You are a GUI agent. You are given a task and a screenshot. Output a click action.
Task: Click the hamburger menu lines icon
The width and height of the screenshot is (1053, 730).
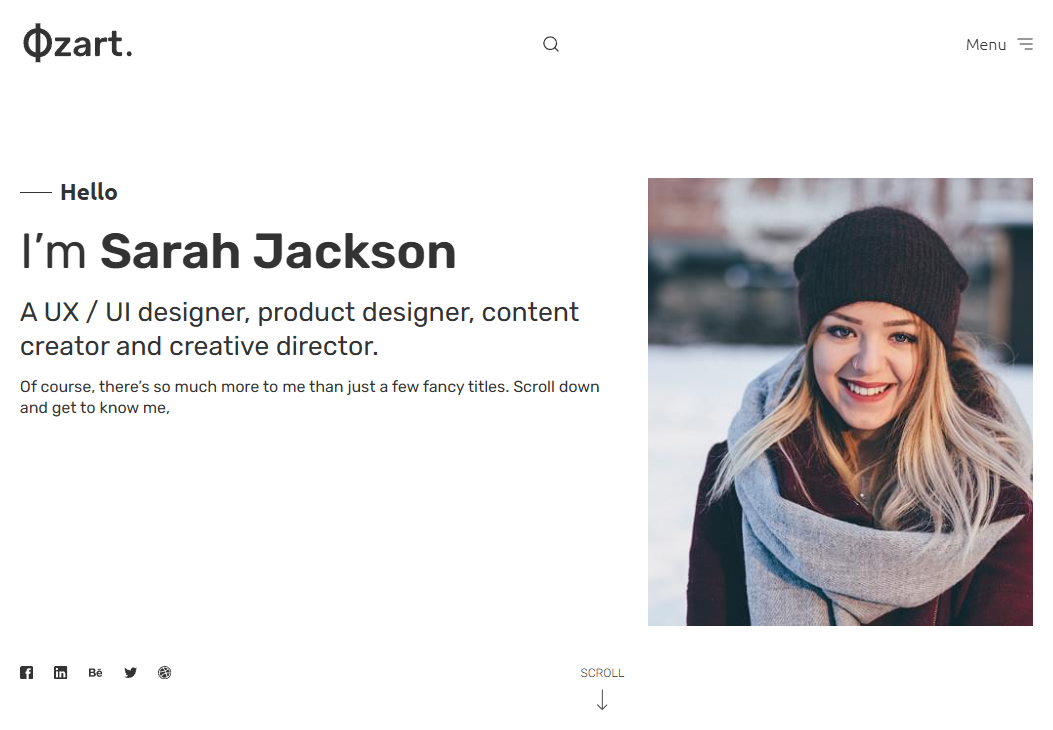tap(1025, 44)
